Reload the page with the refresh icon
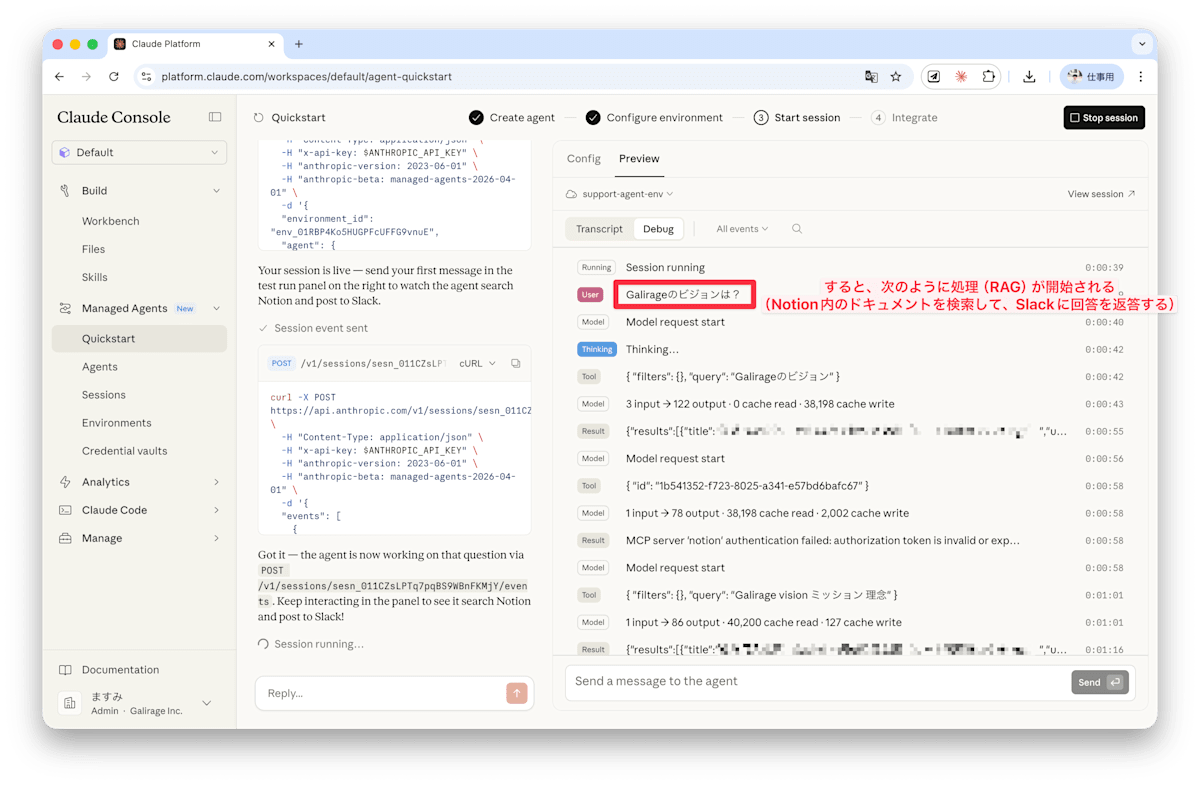This screenshot has width=1200, height=785. [x=114, y=76]
